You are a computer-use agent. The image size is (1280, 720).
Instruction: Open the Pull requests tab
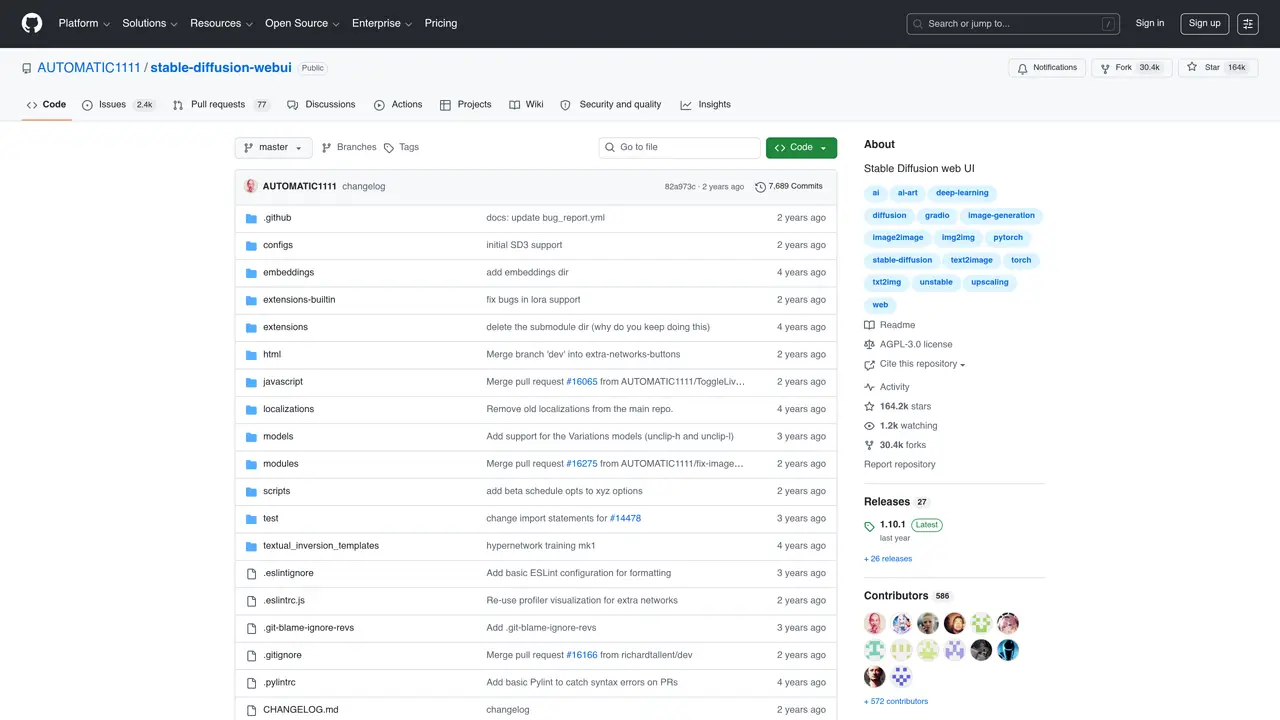[x=220, y=105]
